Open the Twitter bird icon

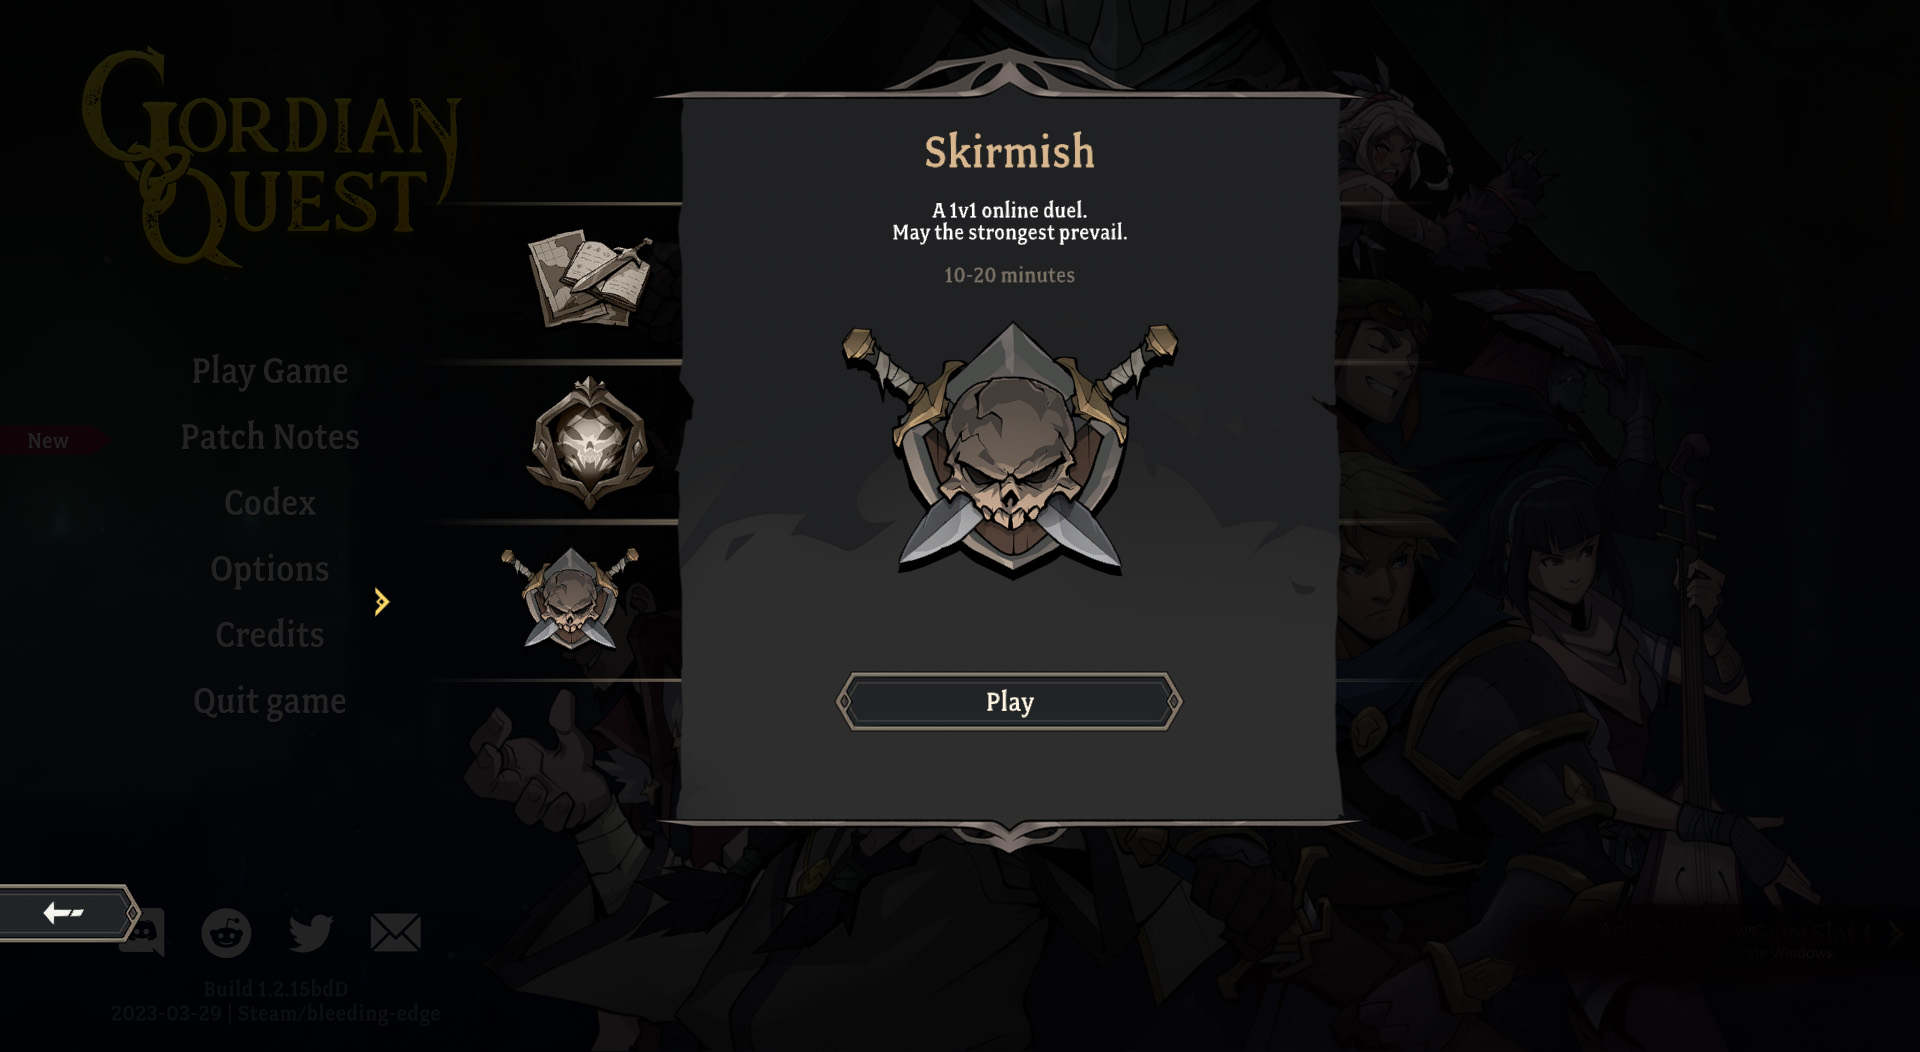[310, 932]
